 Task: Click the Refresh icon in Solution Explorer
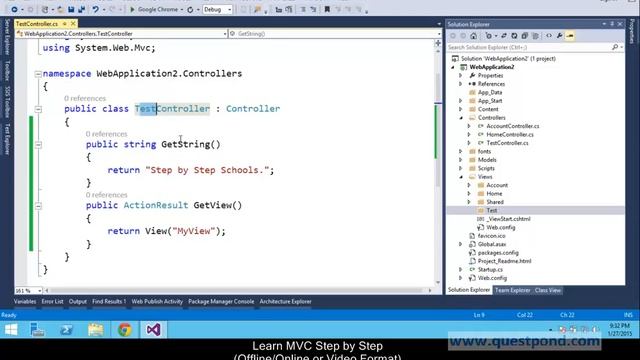pos(514,36)
